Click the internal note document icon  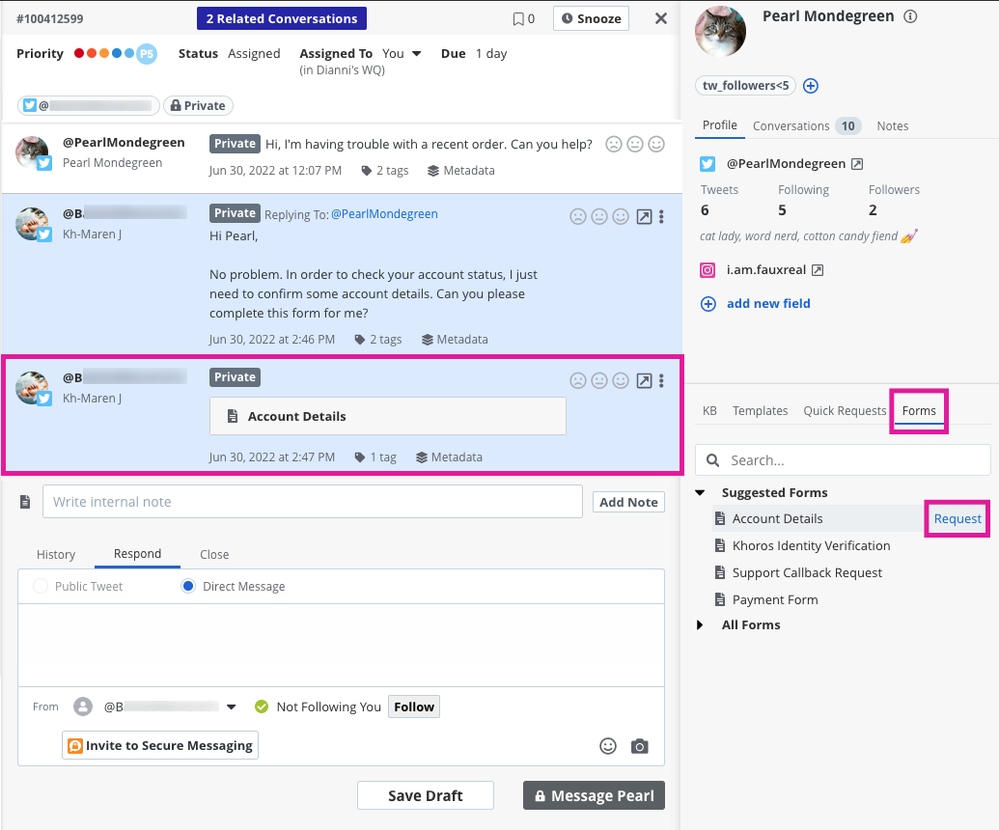click(x=25, y=502)
